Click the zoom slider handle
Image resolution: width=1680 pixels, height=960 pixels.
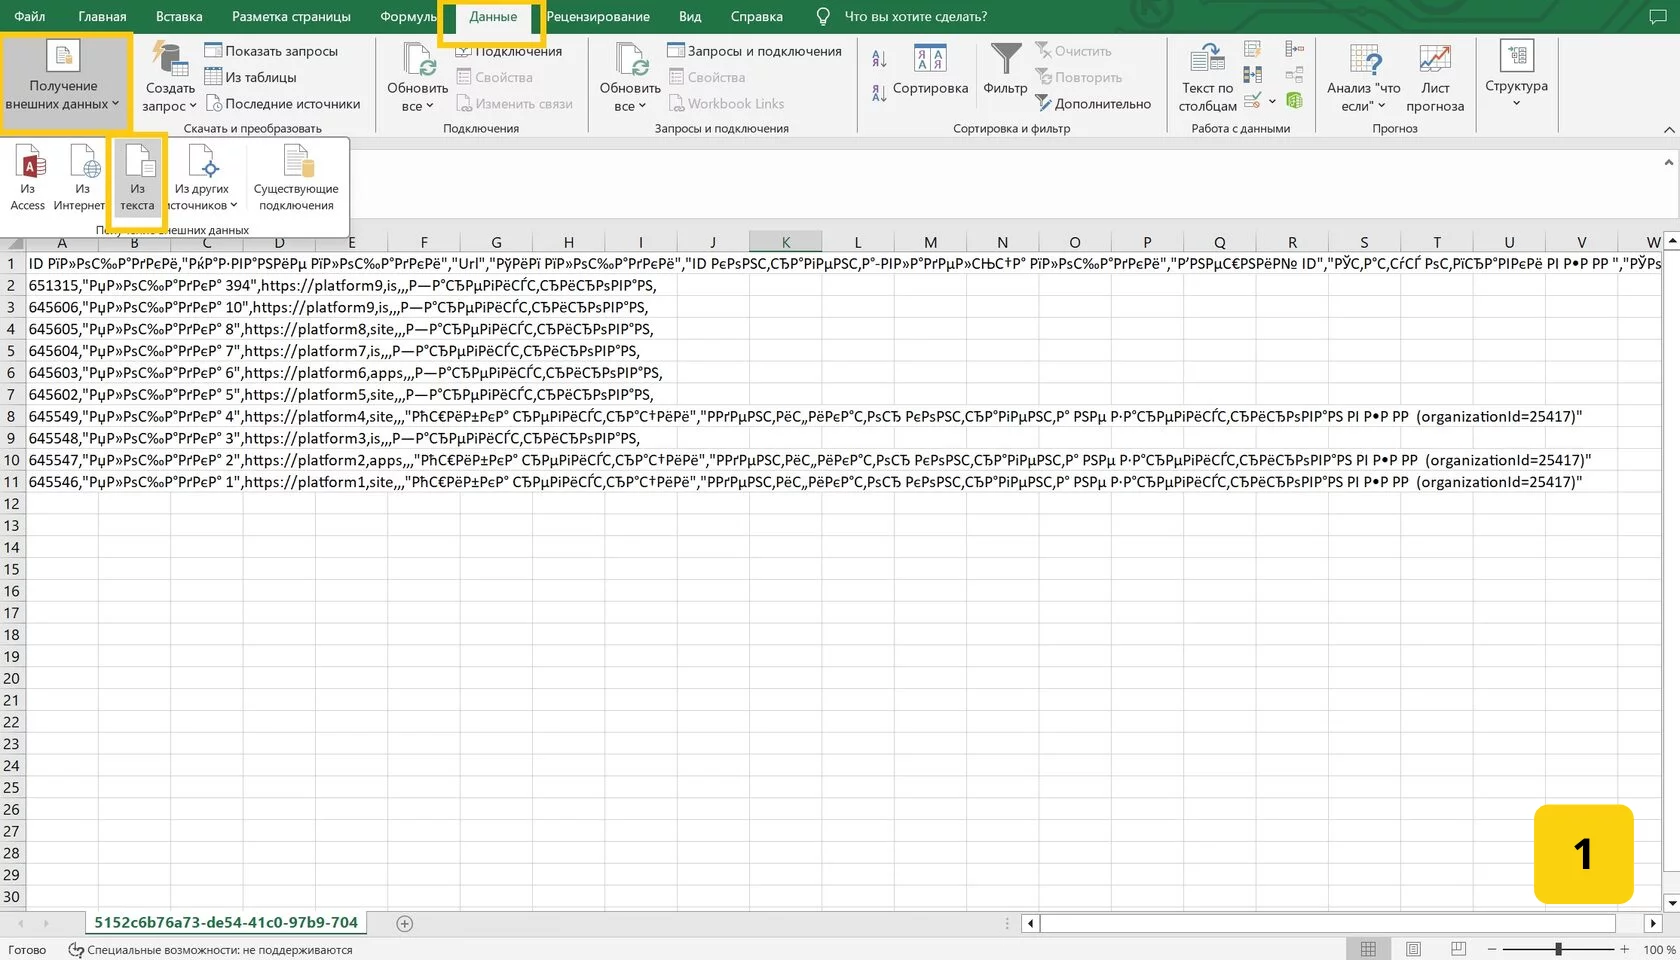pos(1558,949)
